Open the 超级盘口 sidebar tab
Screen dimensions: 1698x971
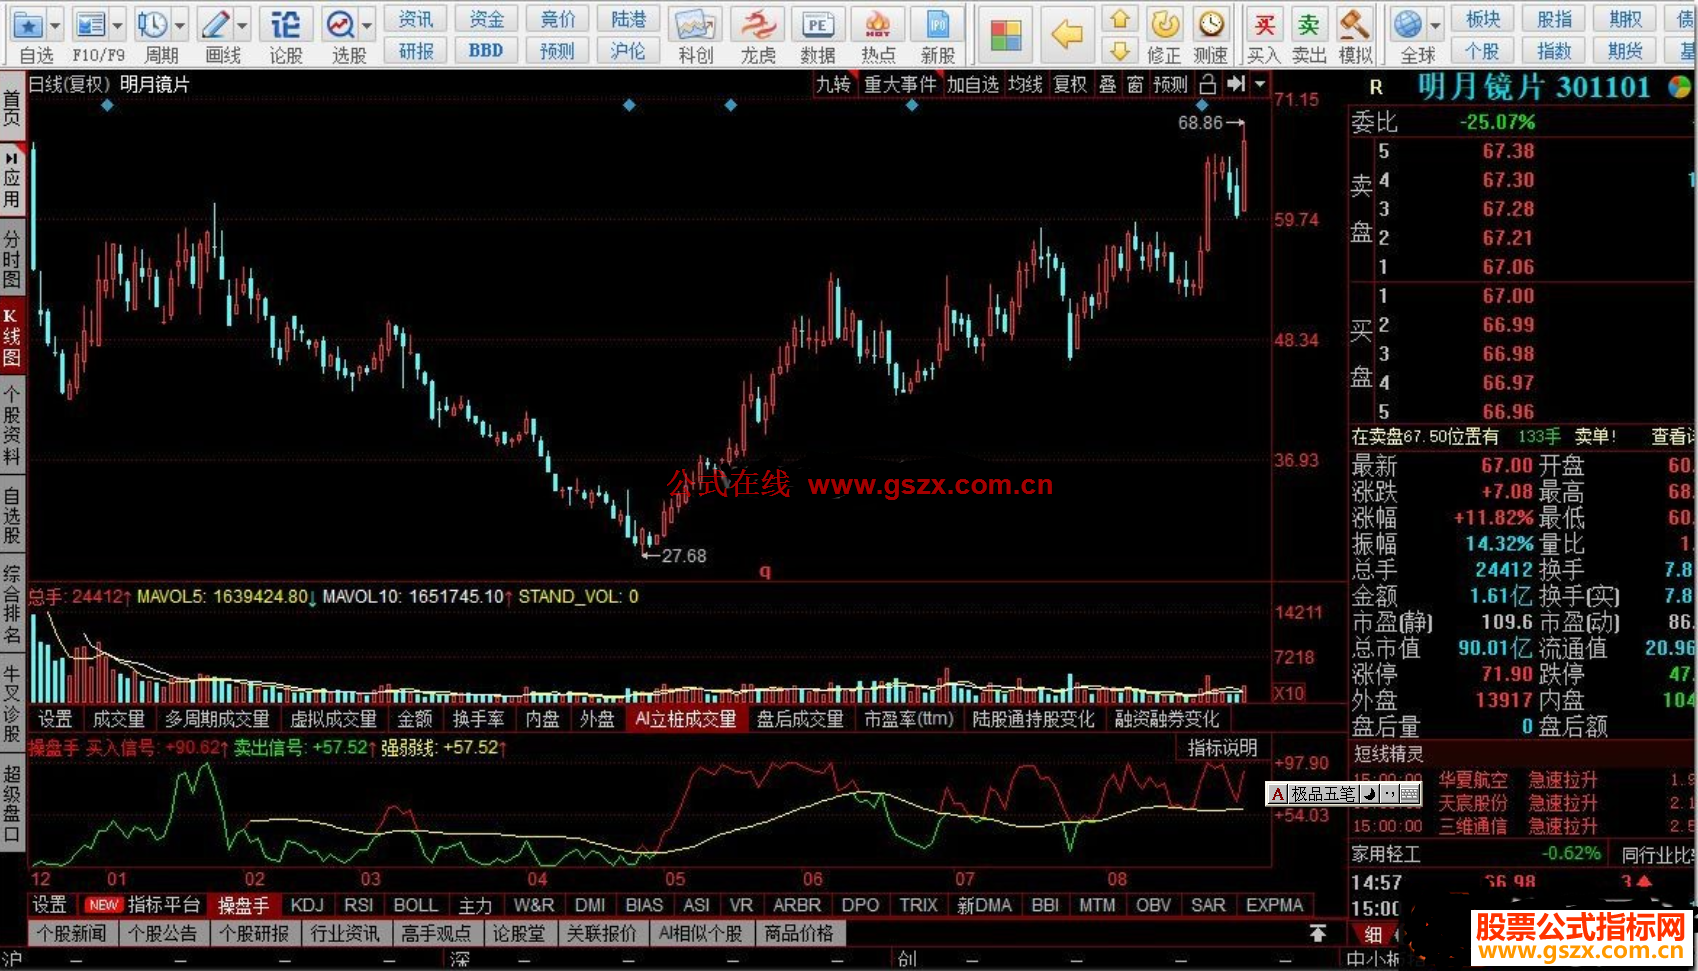(11, 804)
